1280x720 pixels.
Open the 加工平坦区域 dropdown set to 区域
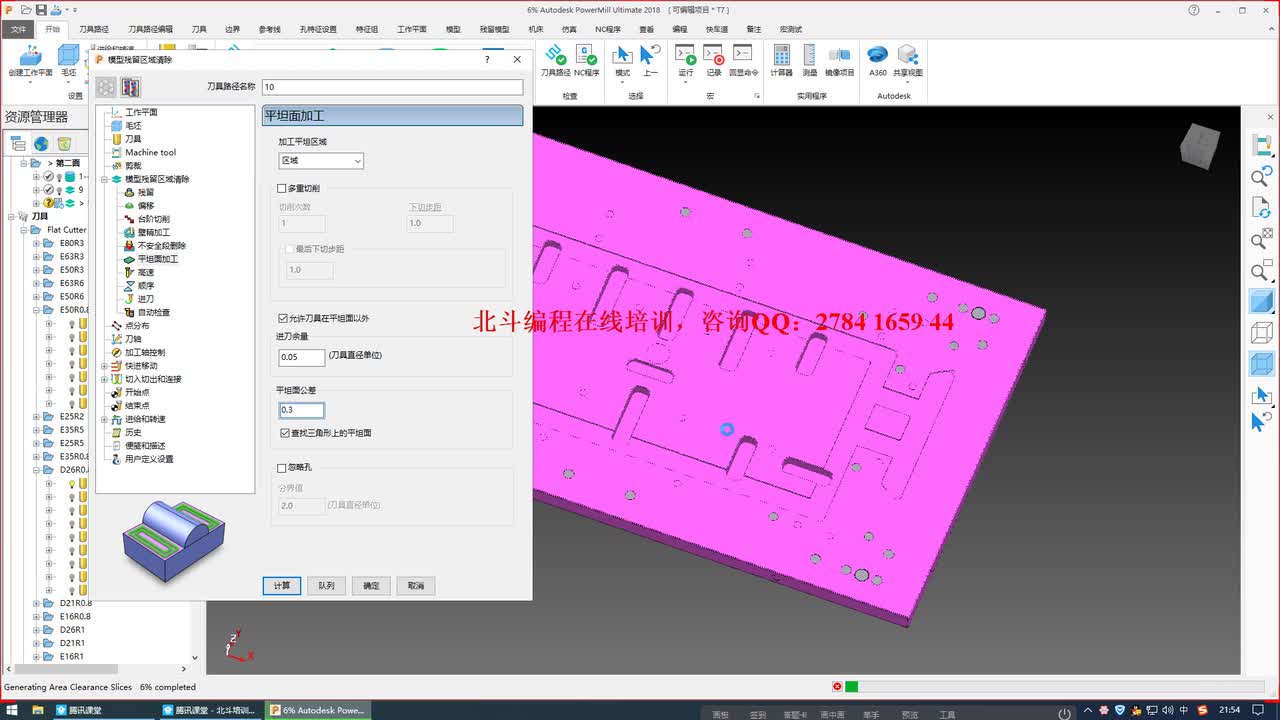pyautogui.click(x=321, y=161)
